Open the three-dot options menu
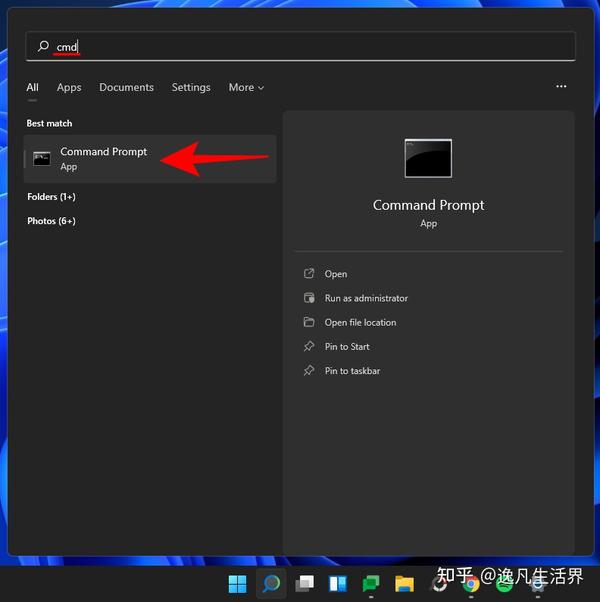The image size is (600, 602). [x=561, y=86]
